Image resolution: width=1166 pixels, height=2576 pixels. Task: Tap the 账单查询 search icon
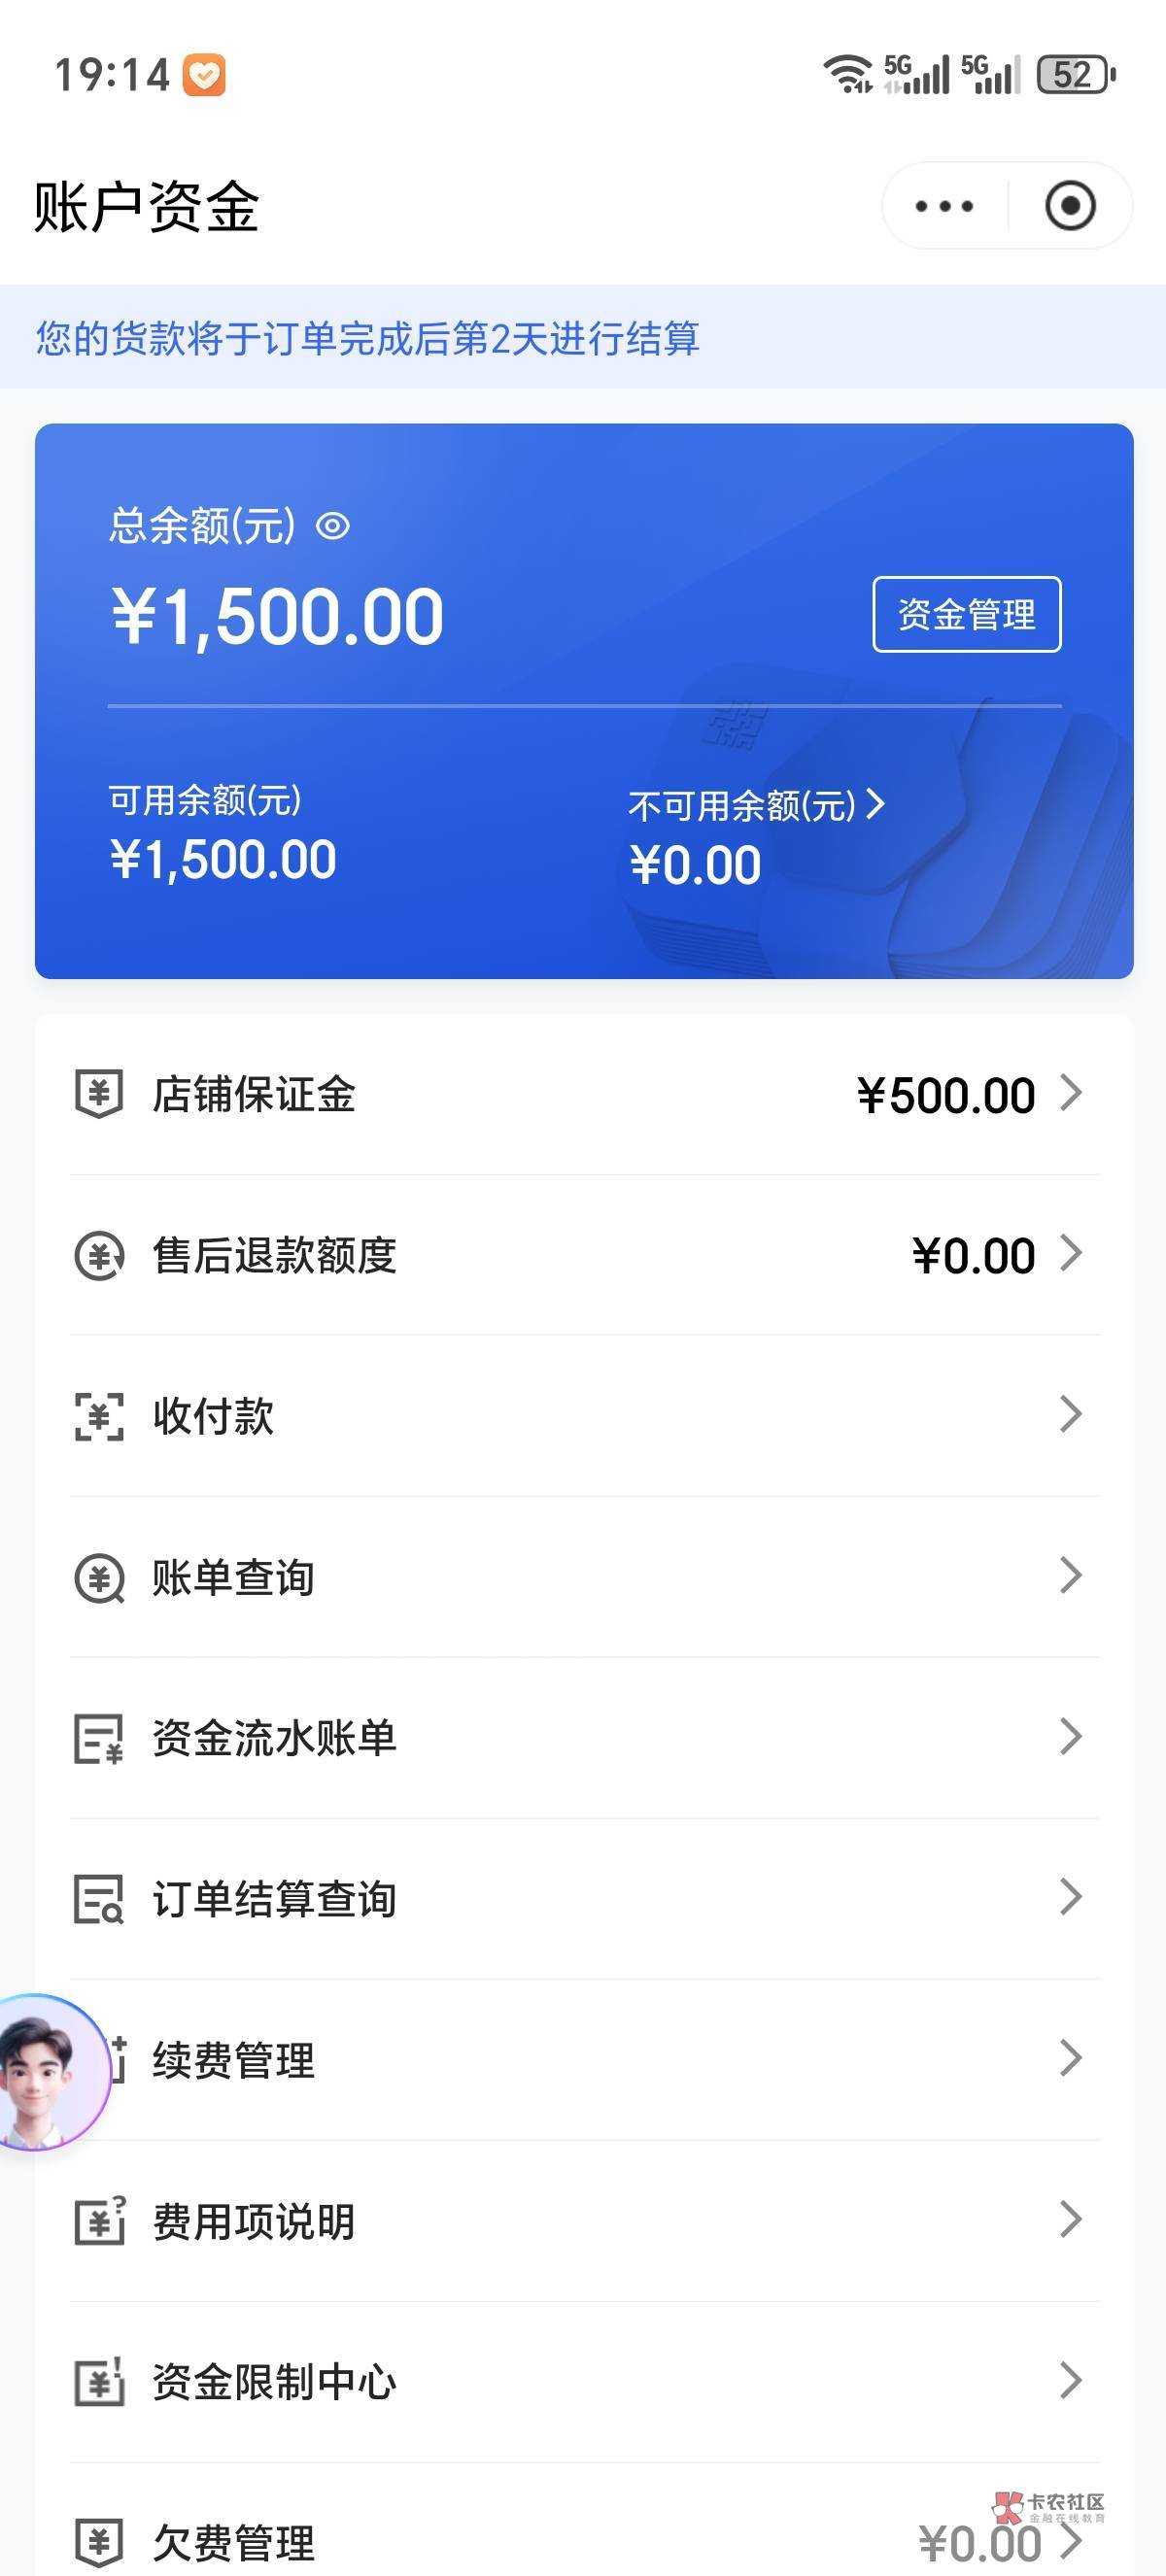99,1578
